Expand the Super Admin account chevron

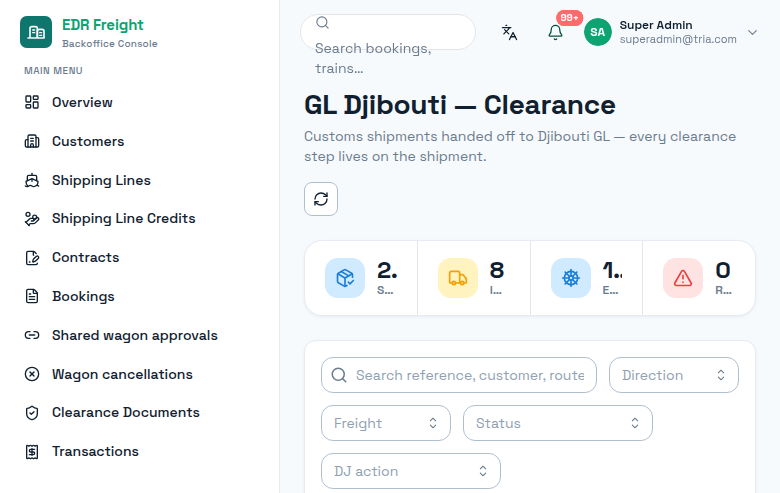coord(752,32)
